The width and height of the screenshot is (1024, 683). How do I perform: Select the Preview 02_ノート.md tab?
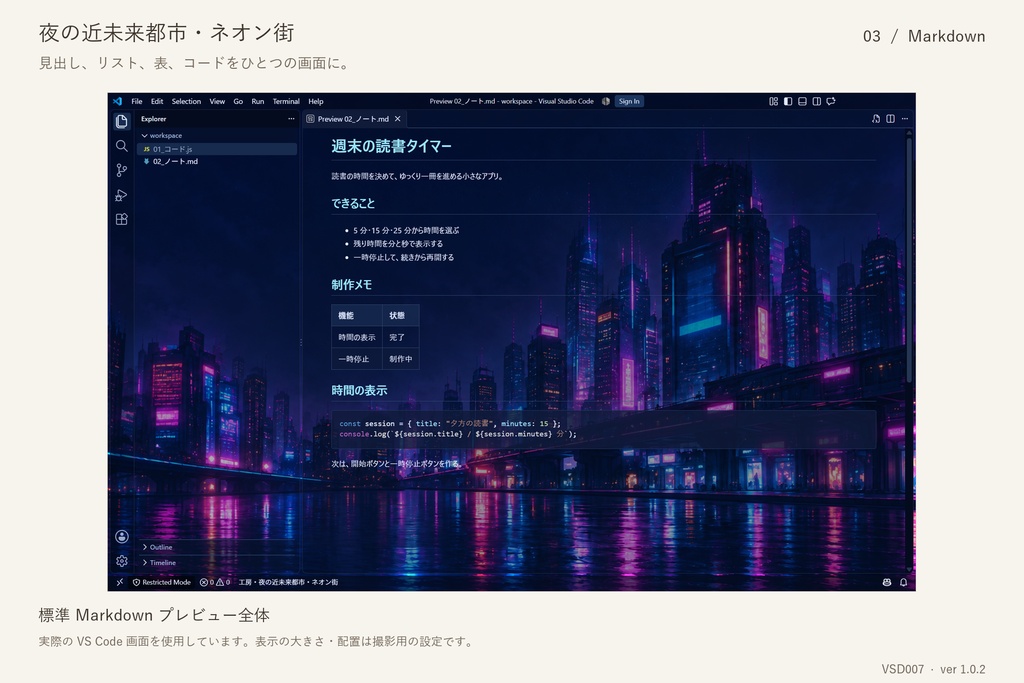[x=353, y=119]
